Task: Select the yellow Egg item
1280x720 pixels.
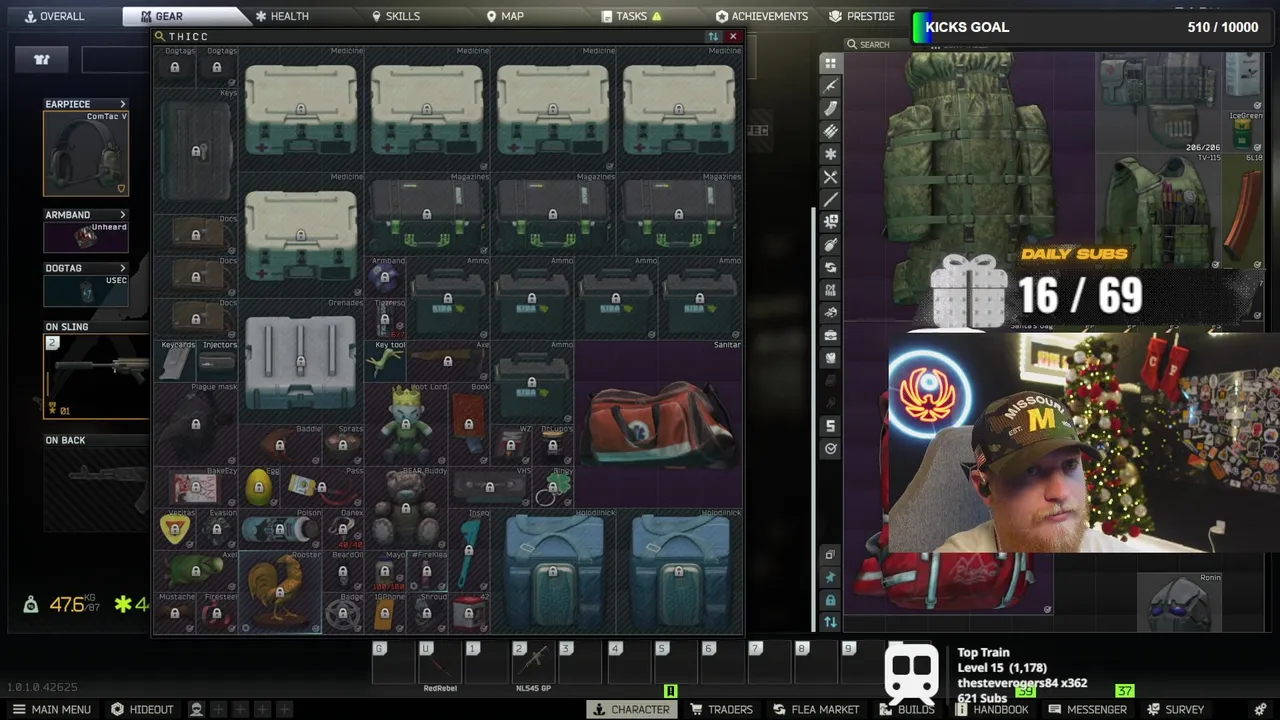Action: pos(259,487)
